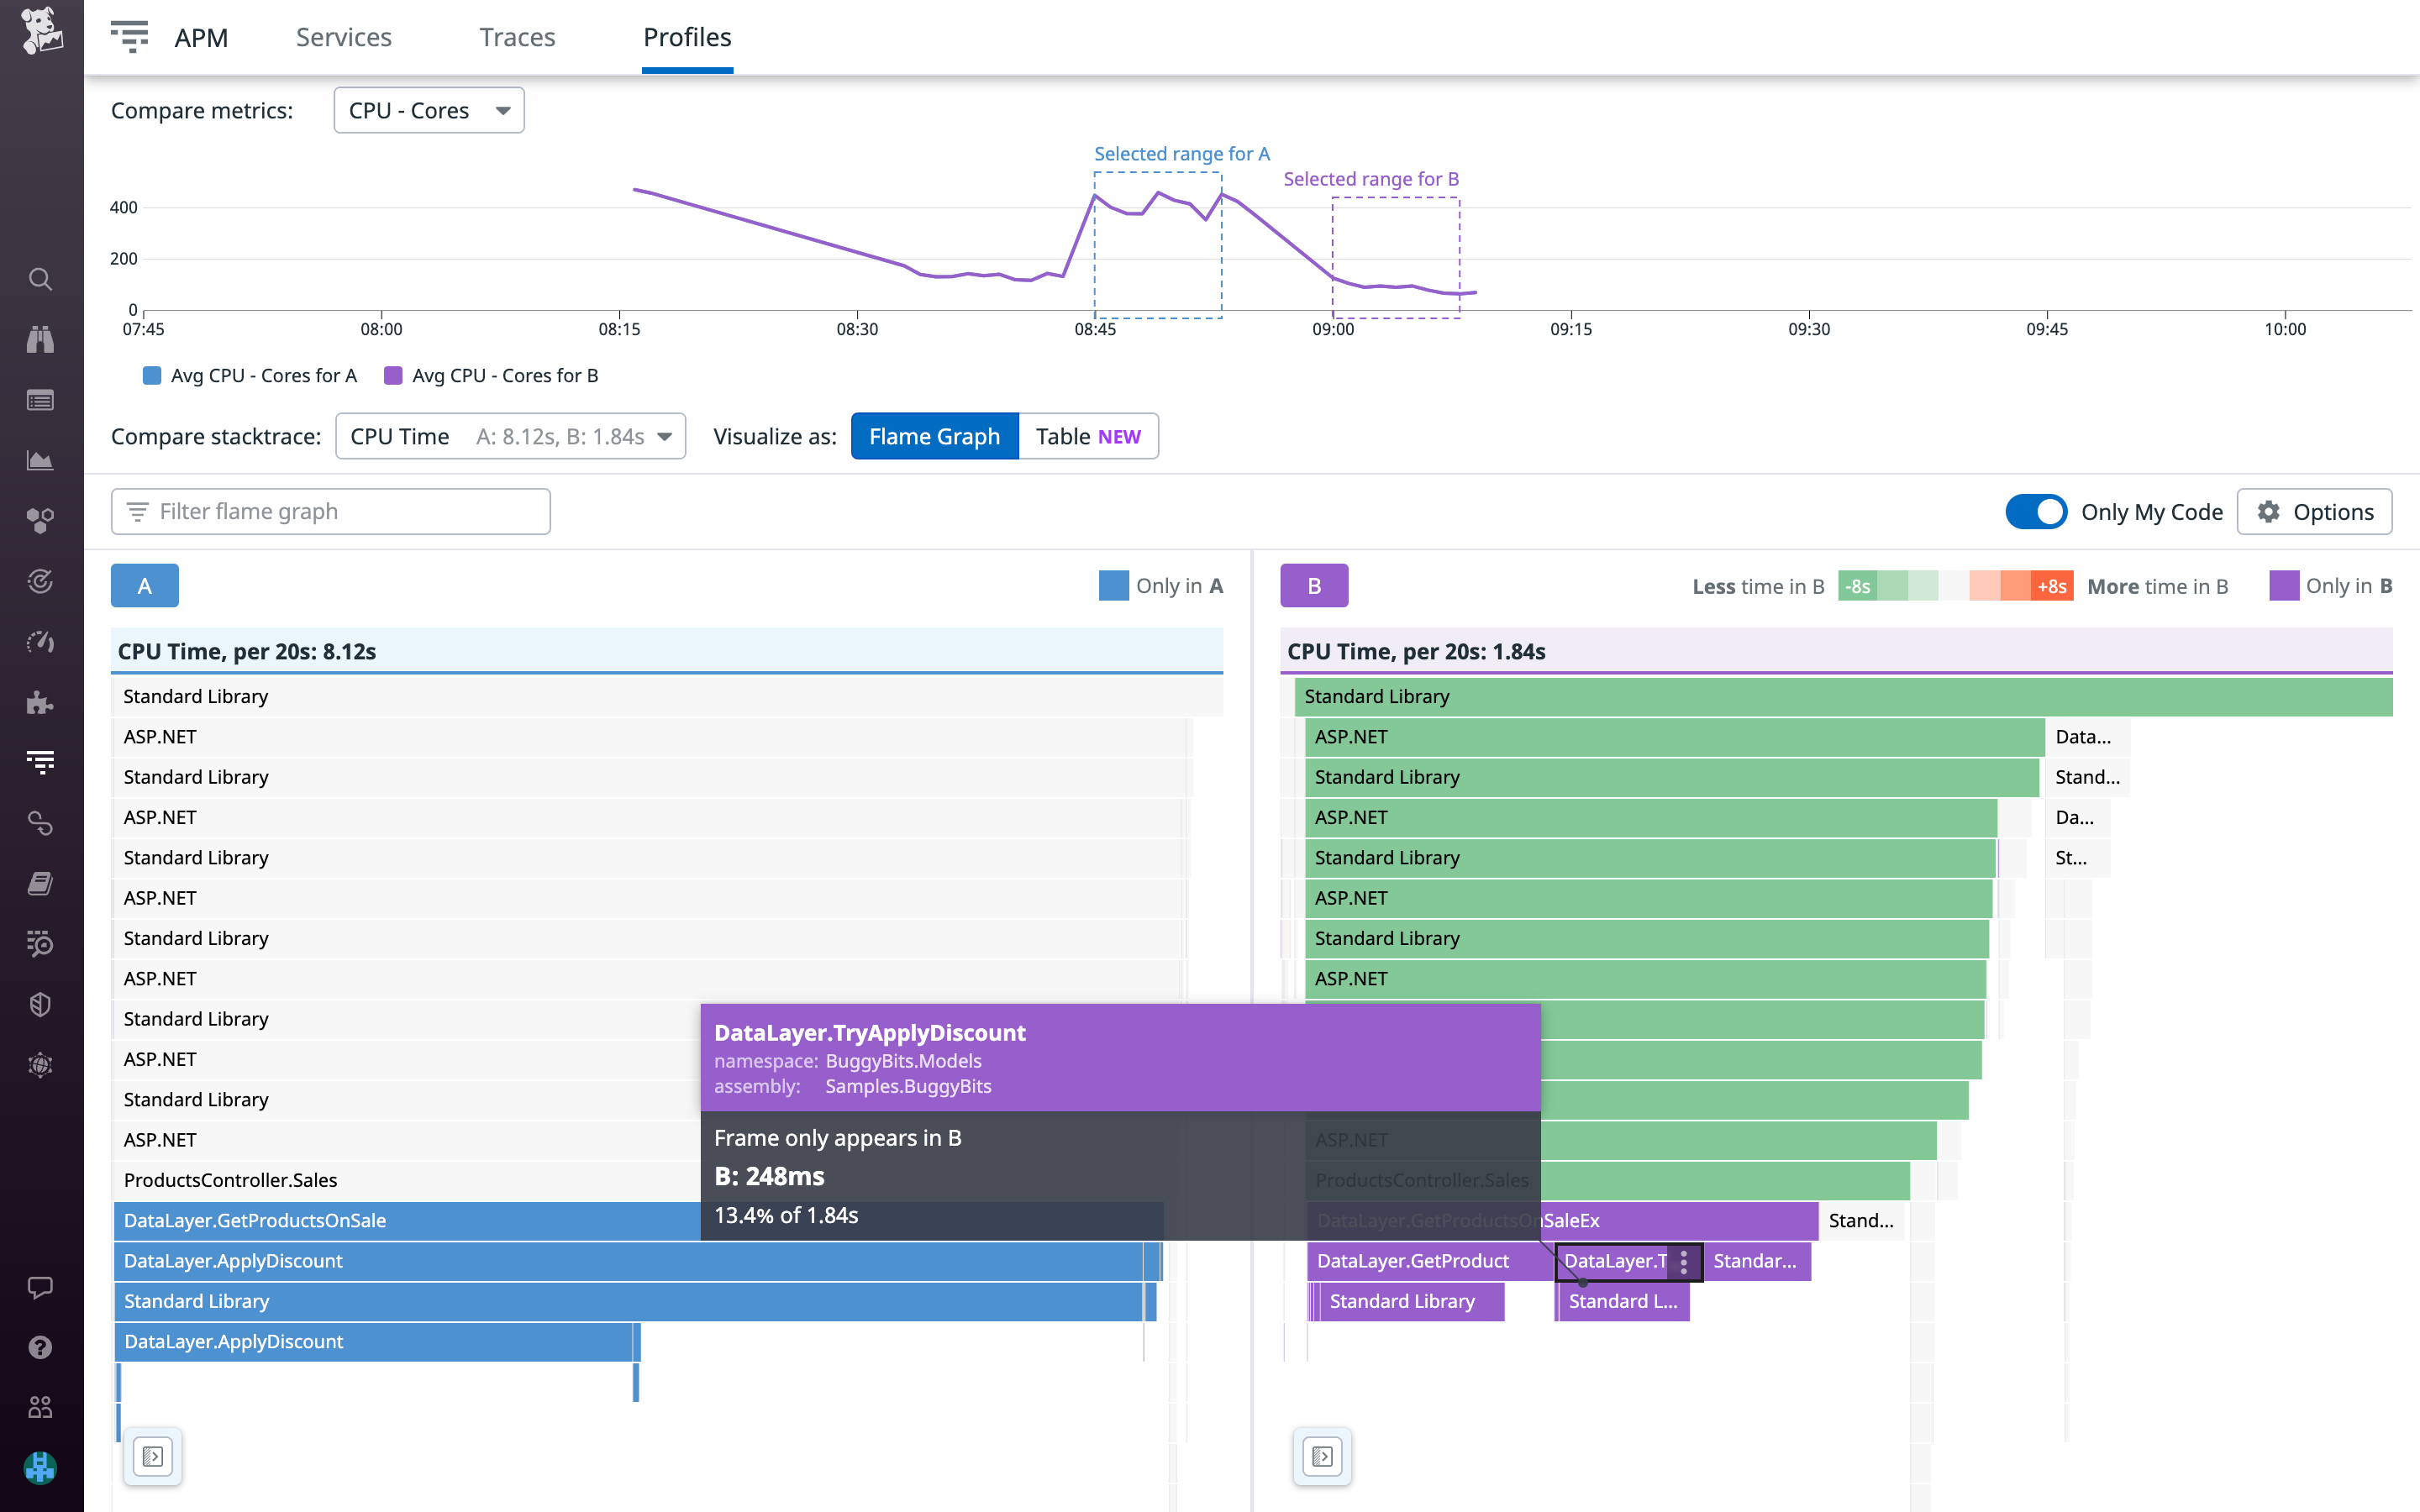Switch visualization to the new Table view

1087,436
